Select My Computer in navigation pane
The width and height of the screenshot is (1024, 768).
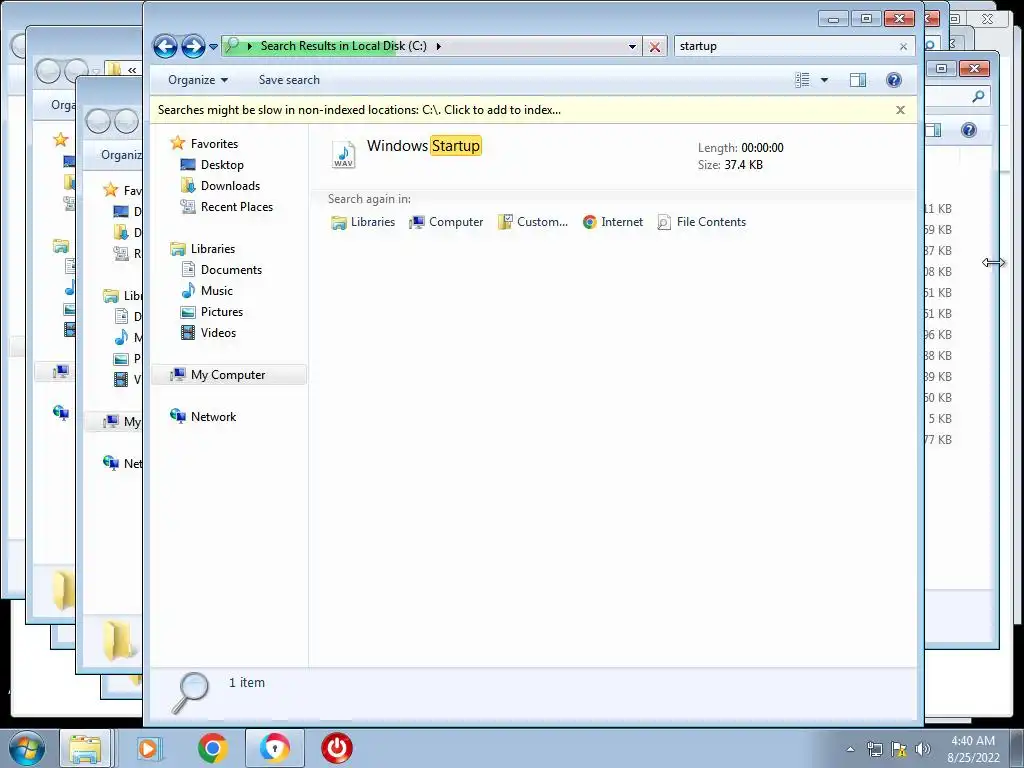point(228,375)
